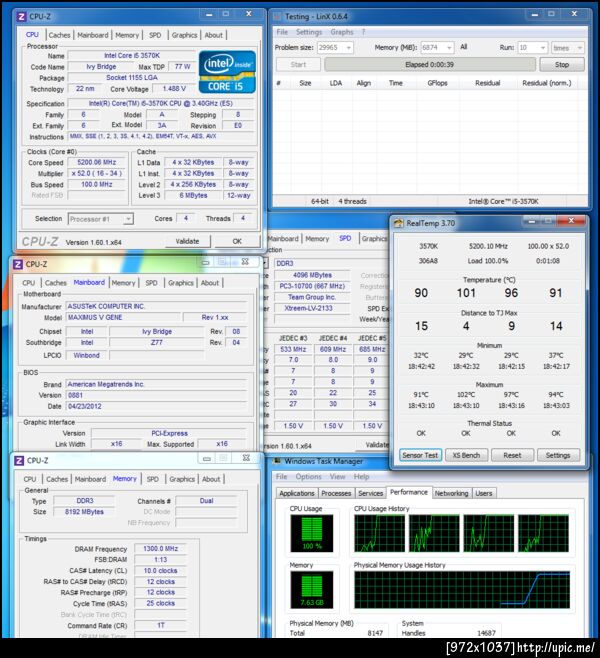Open the slot selection dropdown in the SPD window
The image size is (600, 658).
point(265,264)
